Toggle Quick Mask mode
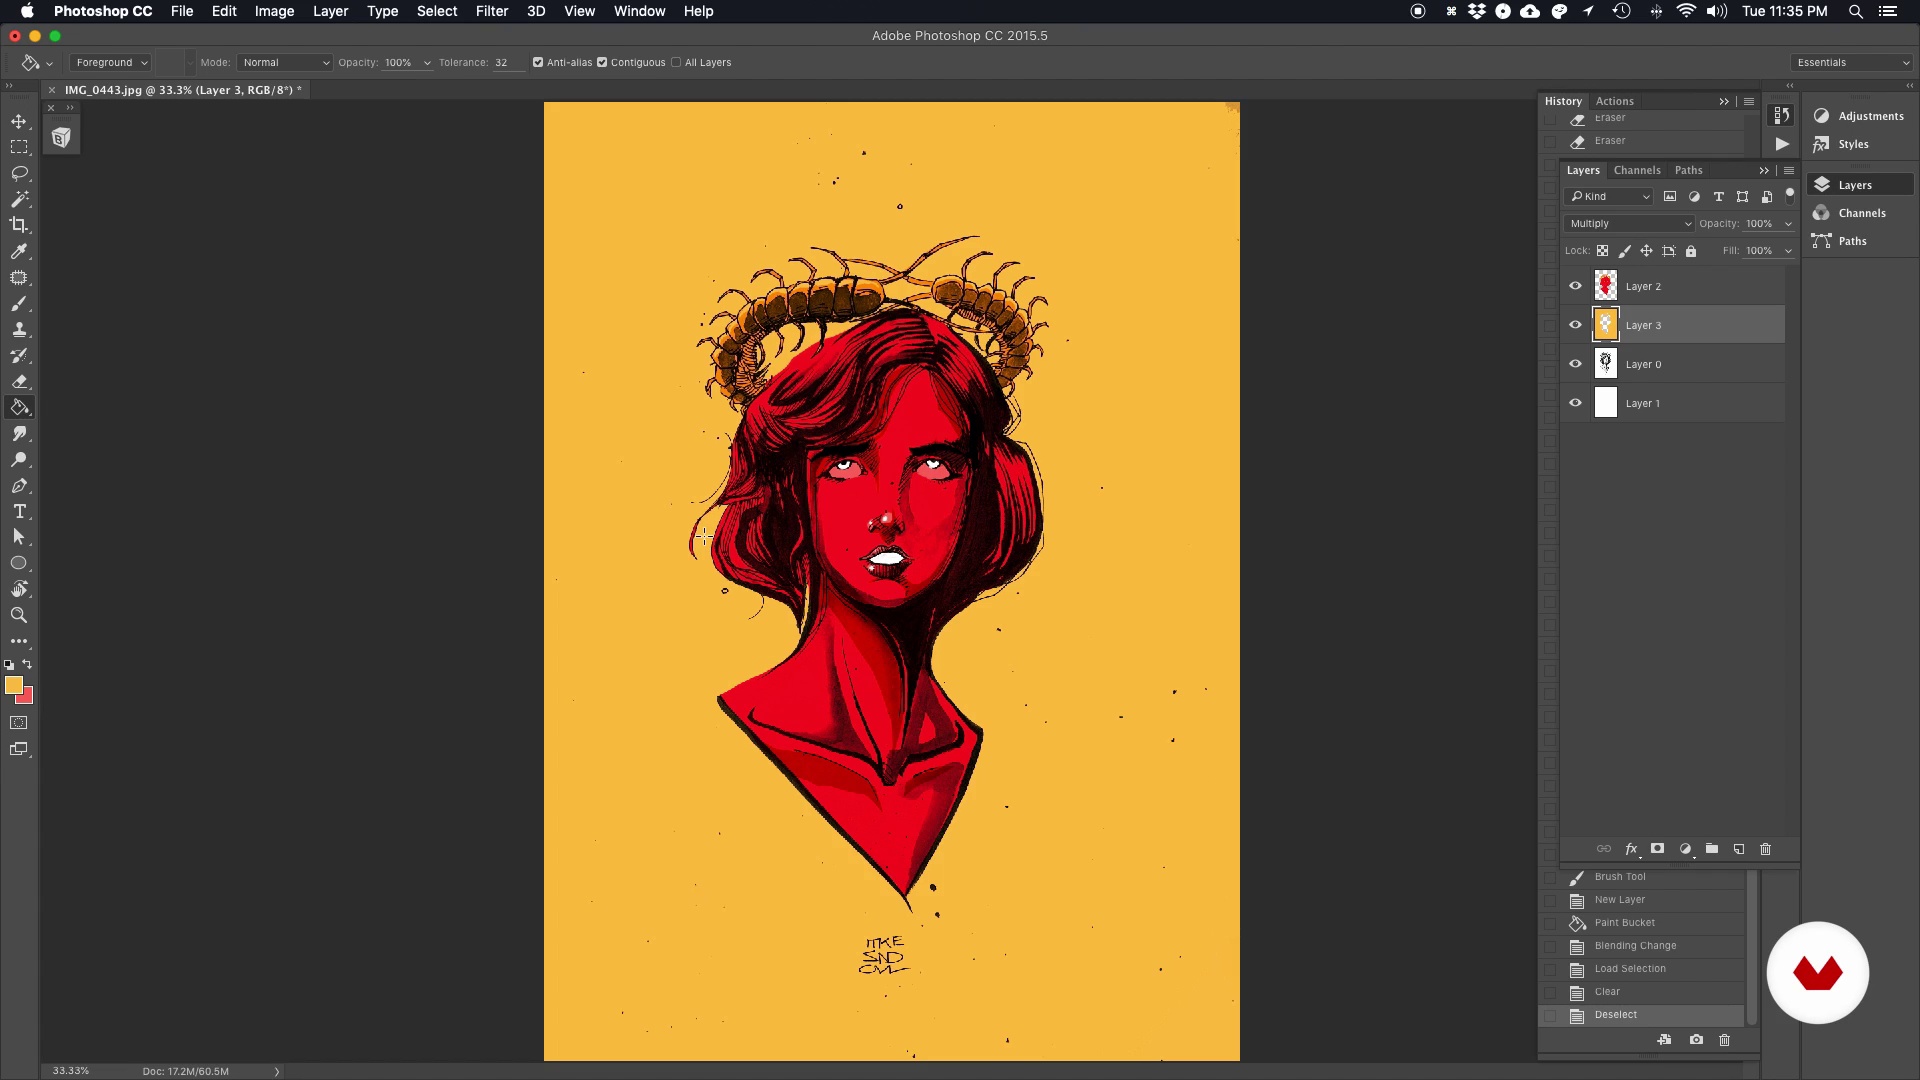 [19, 723]
